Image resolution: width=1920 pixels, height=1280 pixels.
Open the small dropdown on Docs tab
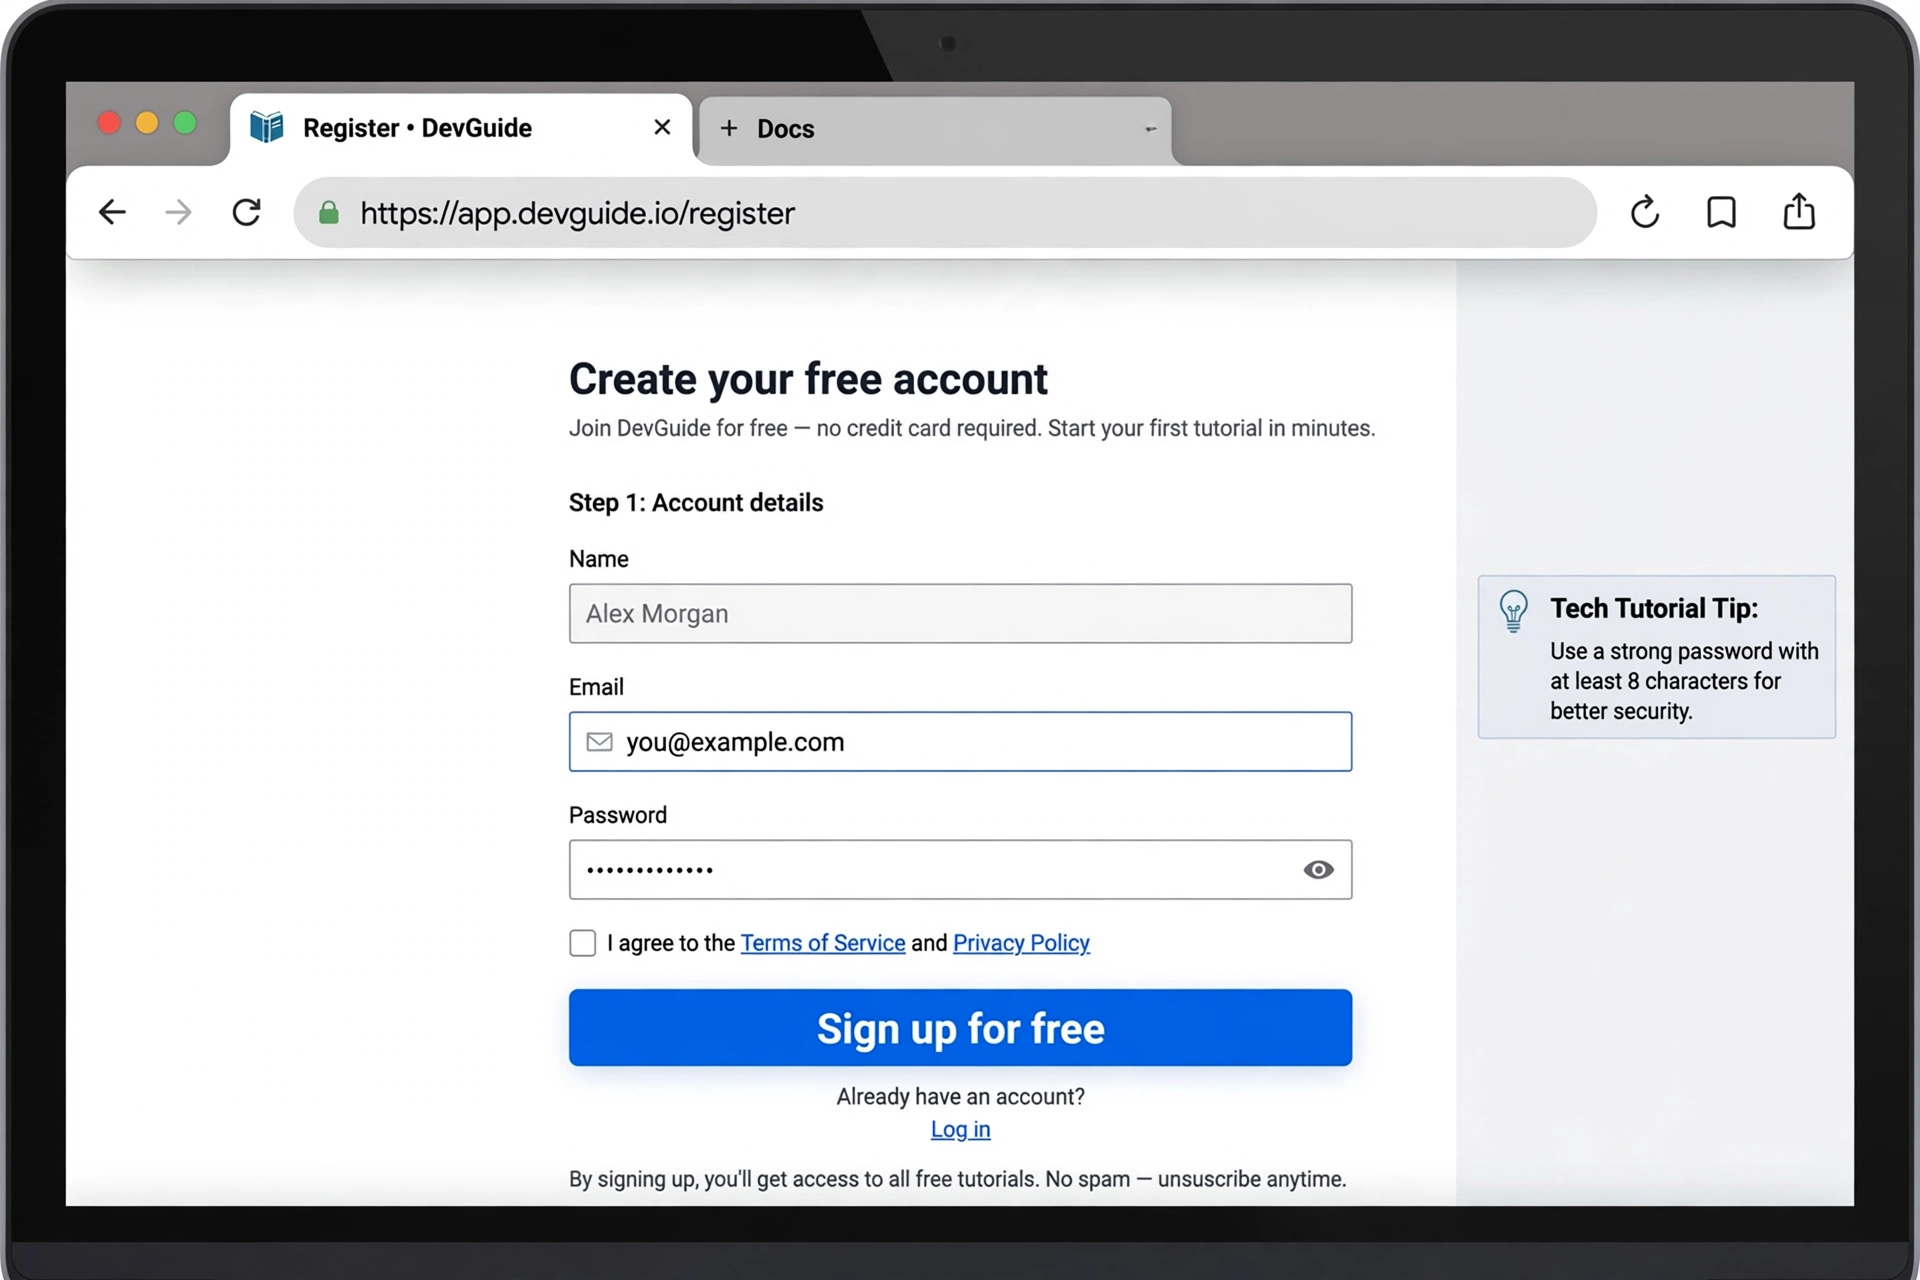click(x=1150, y=129)
